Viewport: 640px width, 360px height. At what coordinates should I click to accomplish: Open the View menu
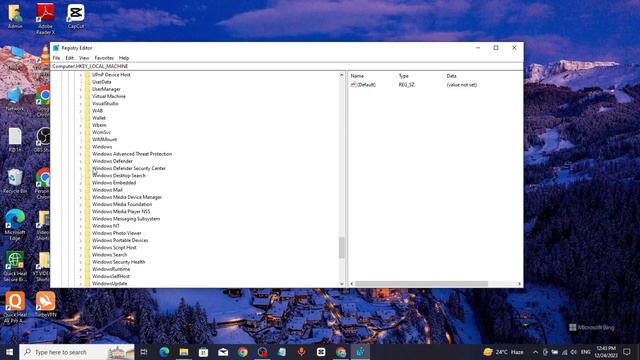(x=84, y=58)
